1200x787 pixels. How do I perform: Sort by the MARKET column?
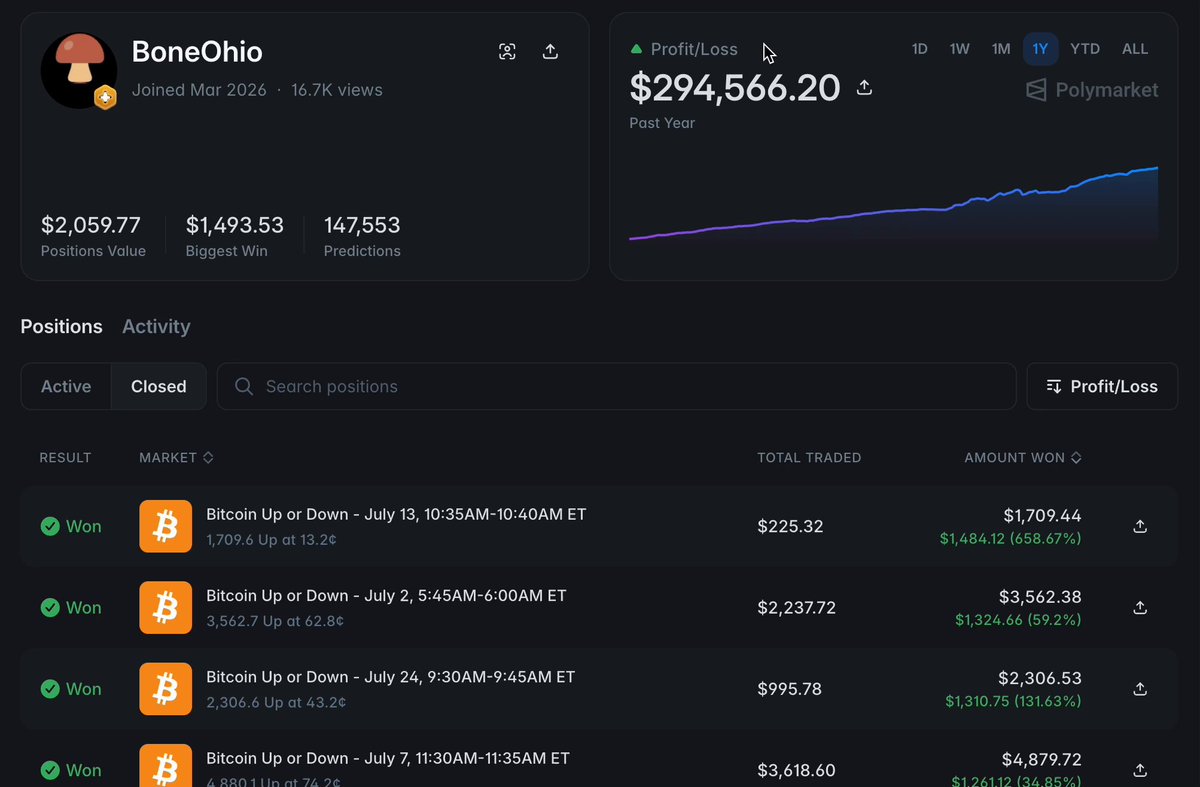[176, 458]
